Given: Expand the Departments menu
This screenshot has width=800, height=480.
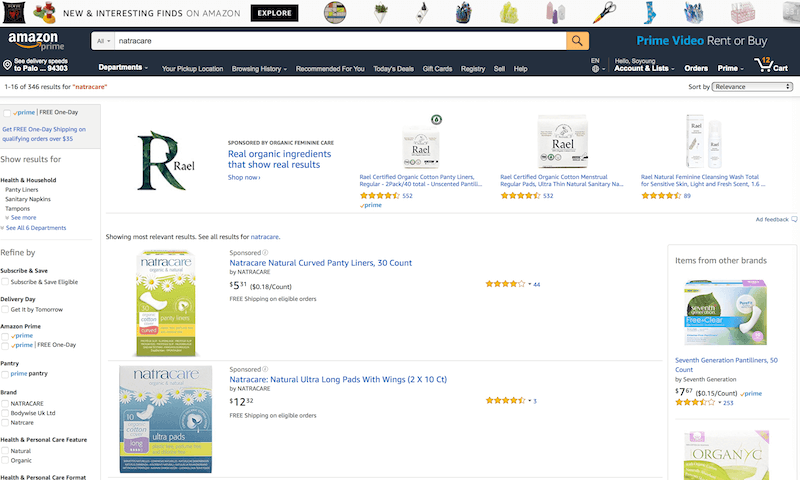Looking at the screenshot, I should pyautogui.click(x=123, y=67).
